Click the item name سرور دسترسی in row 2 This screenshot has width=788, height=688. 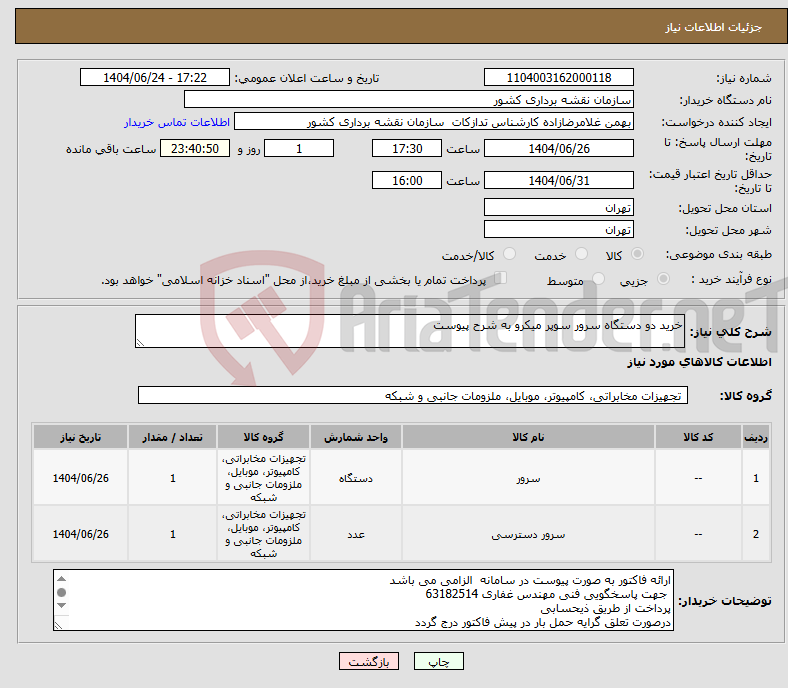point(528,535)
